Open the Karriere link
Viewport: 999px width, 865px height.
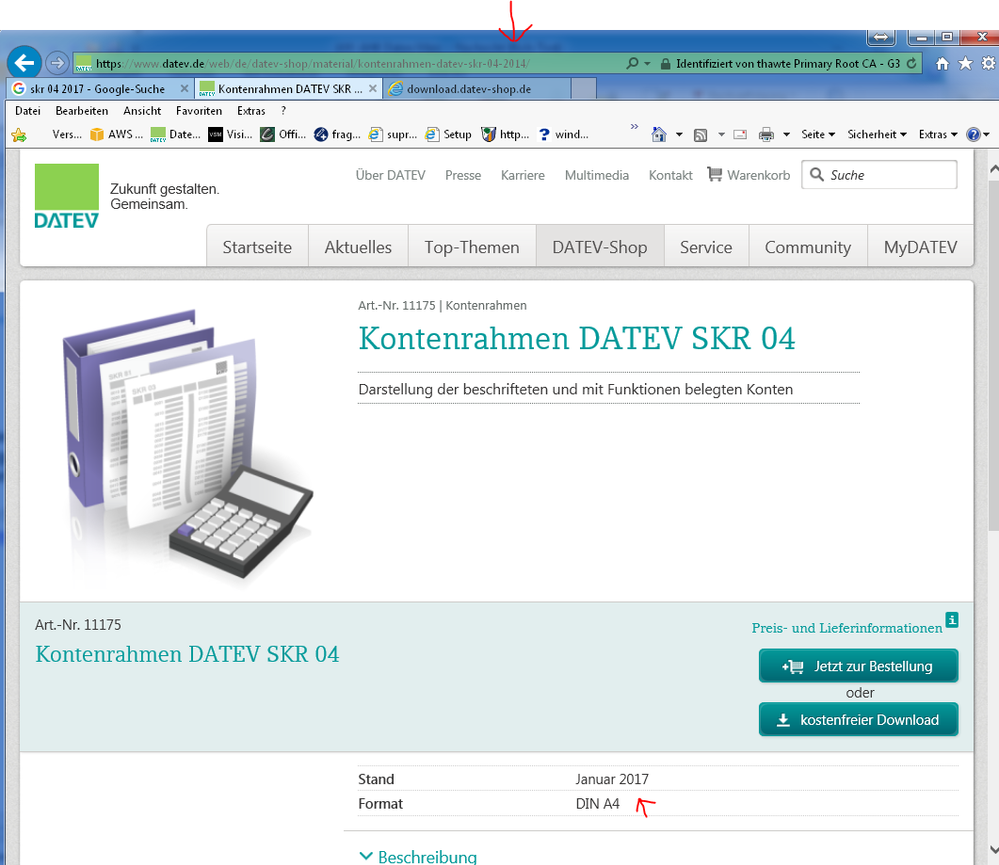pos(523,175)
